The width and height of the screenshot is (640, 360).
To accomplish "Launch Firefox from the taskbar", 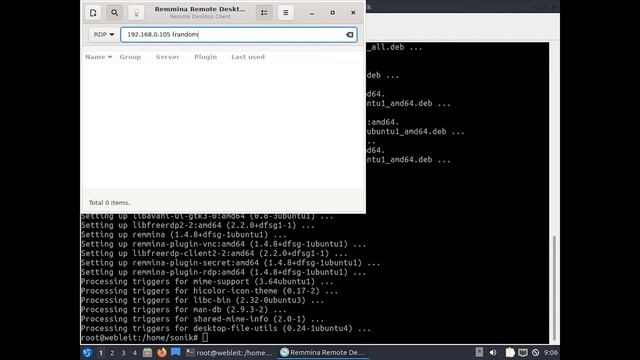I will point(162,352).
